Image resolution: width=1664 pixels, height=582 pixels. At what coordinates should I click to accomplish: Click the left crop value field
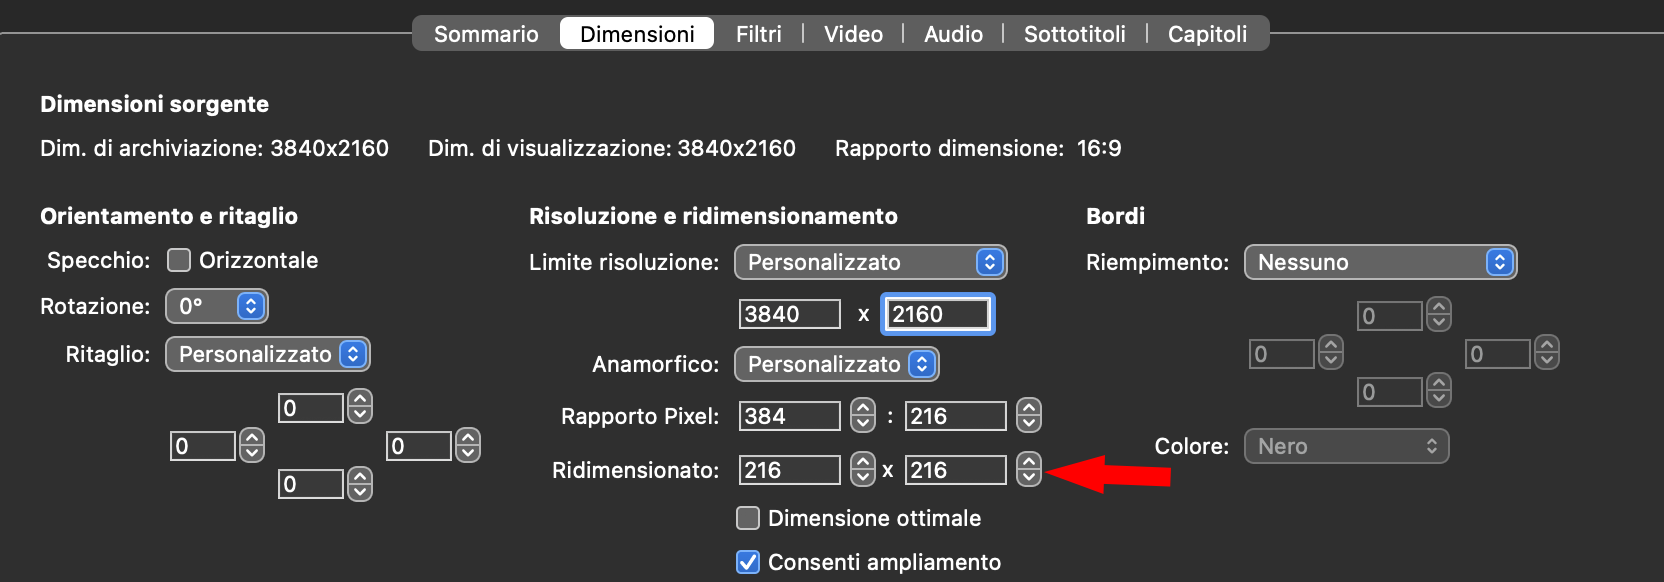pyautogui.click(x=203, y=446)
